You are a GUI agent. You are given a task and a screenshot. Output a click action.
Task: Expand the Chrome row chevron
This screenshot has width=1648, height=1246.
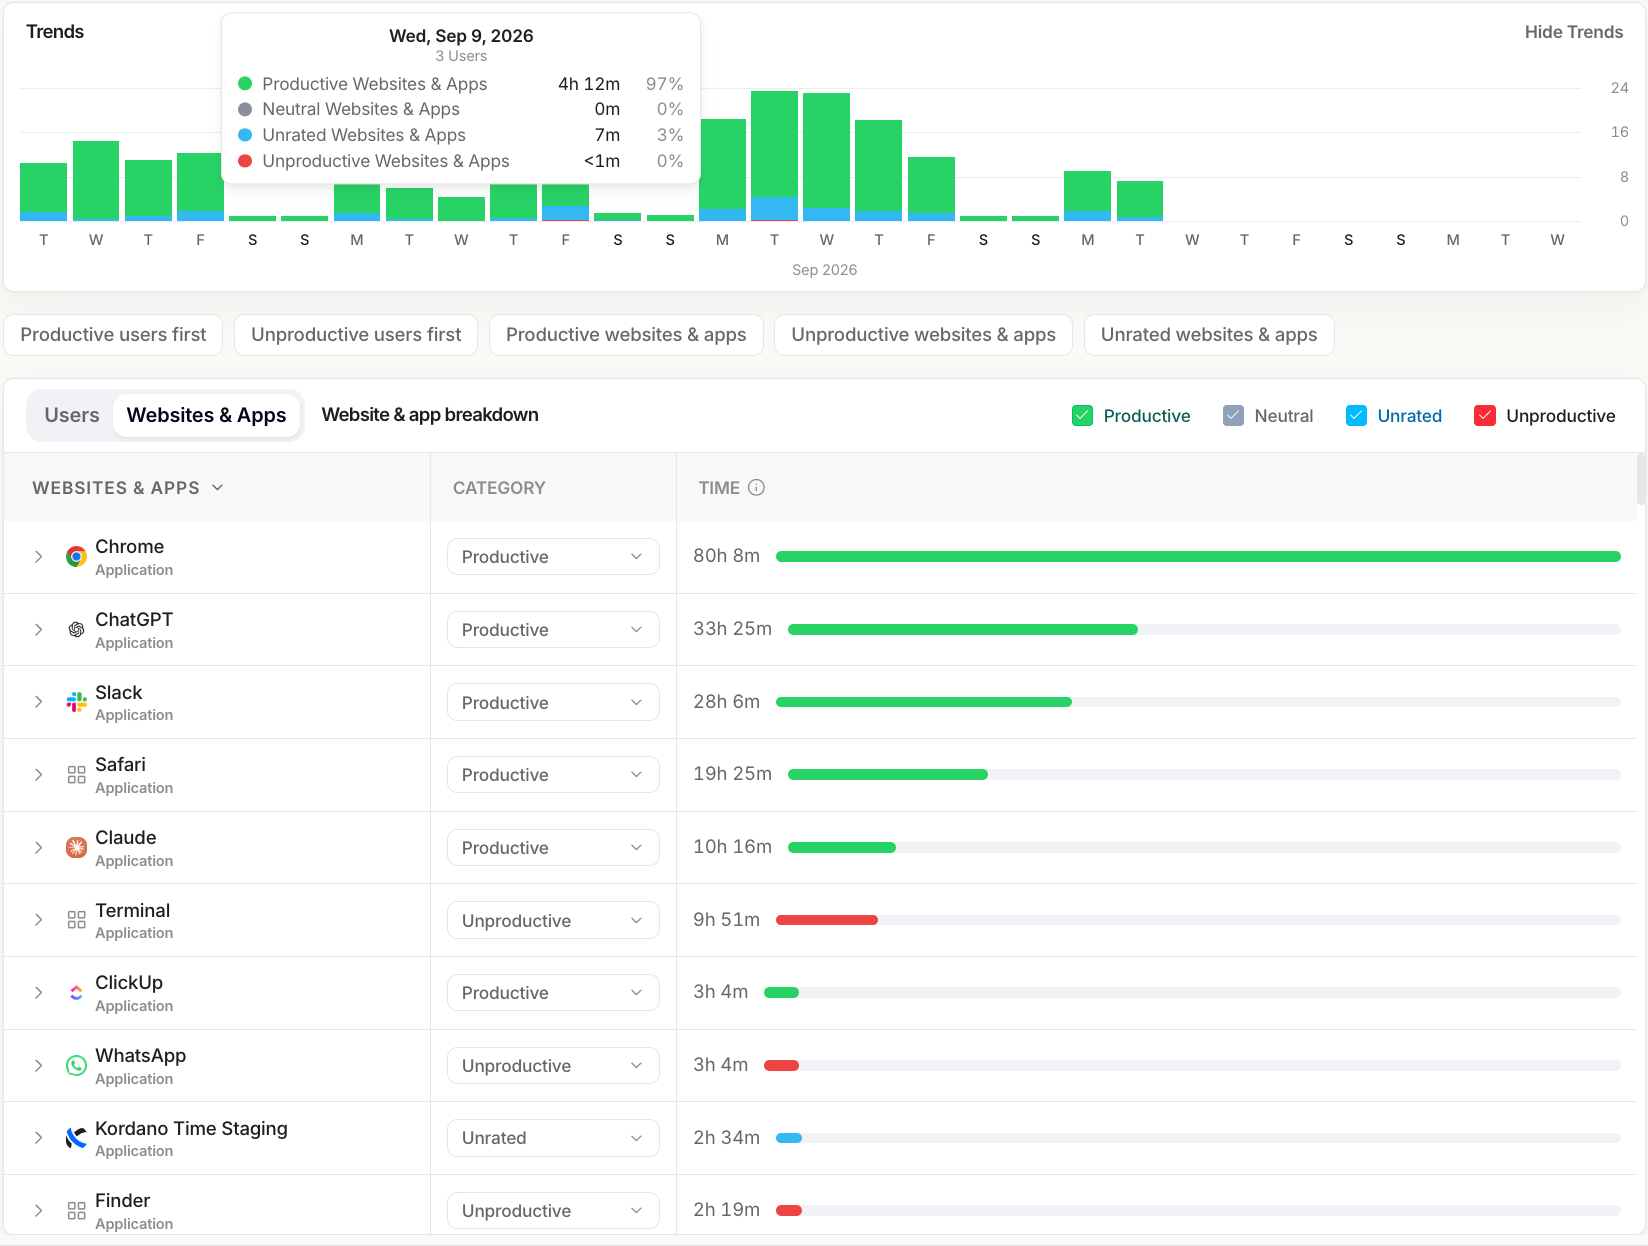(38, 557)
